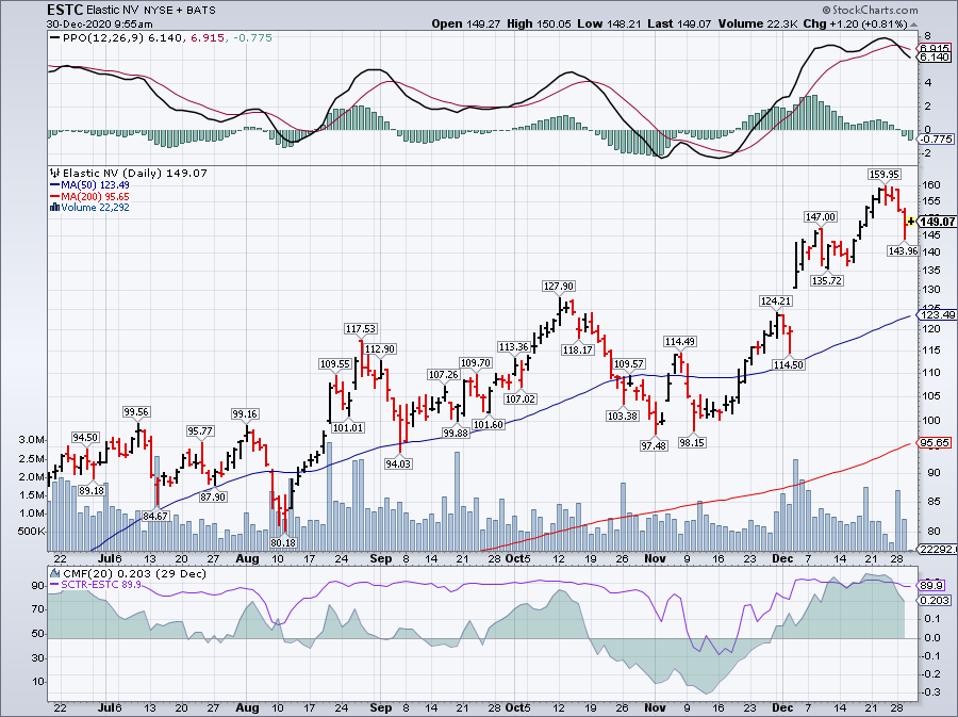The width and height of the screenshot is (958, 717).
Task: Click the 147.00 price high label
Action: (x=820, y=217)
